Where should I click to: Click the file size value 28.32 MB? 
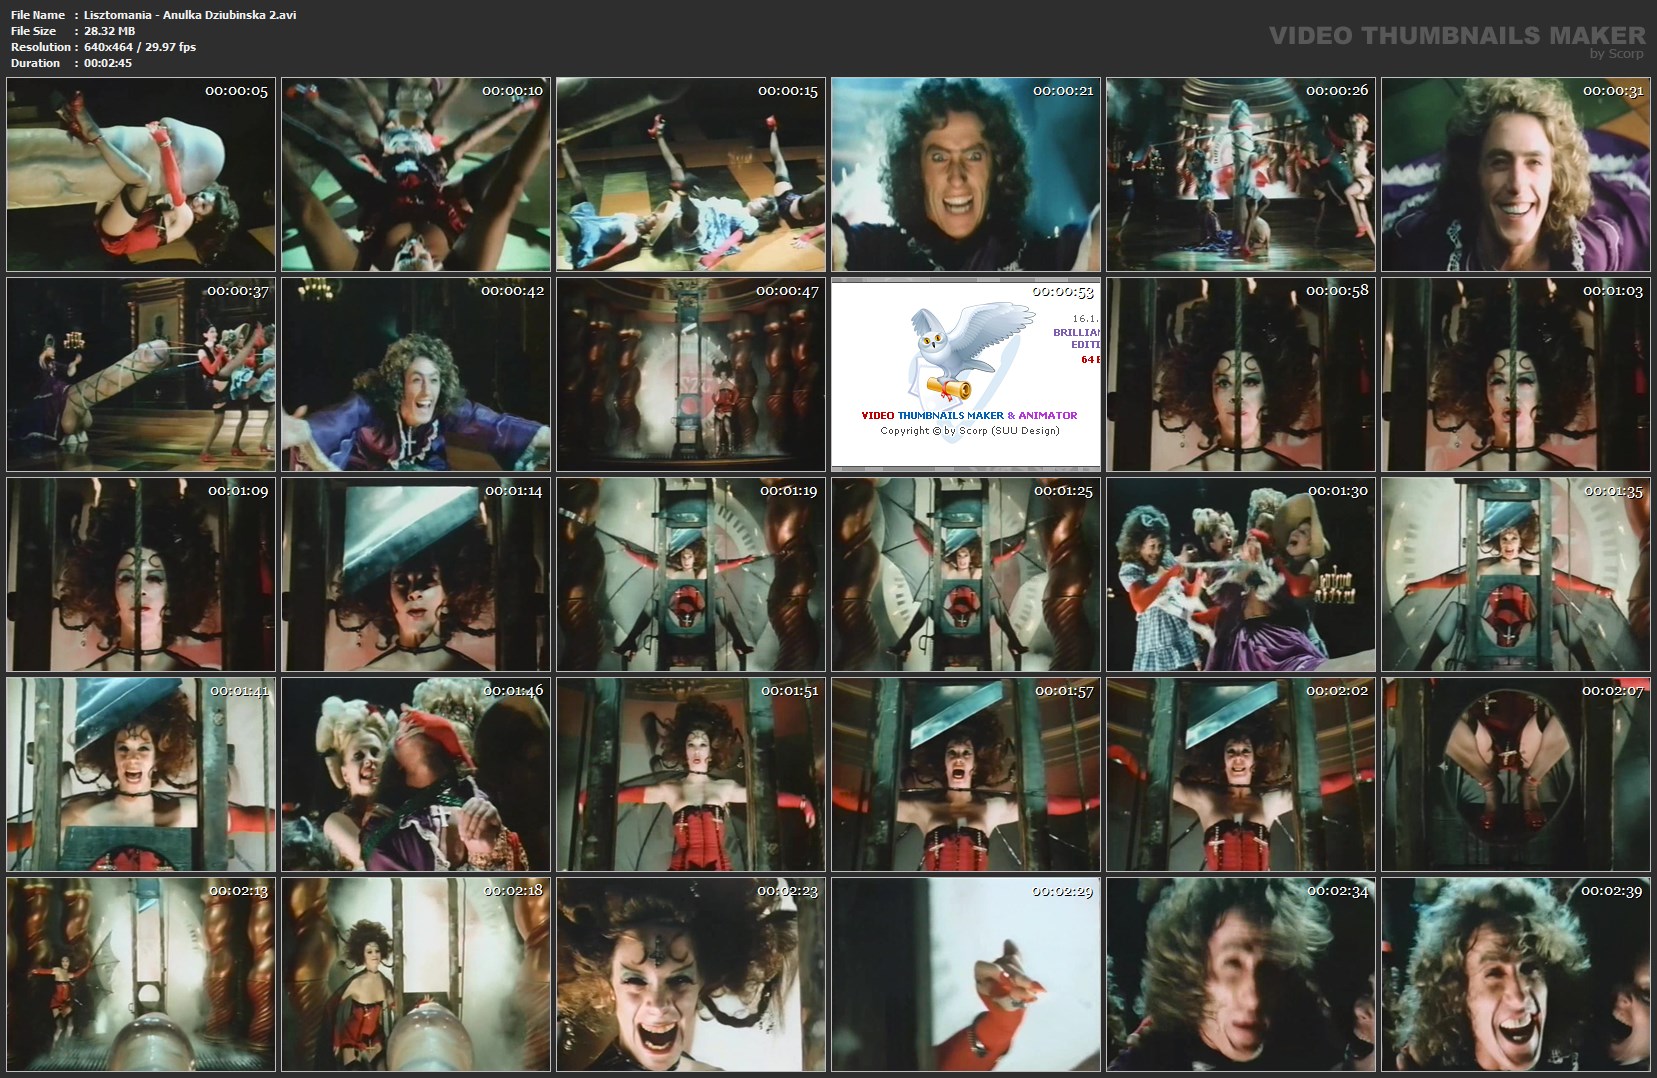click(x=110, y=31)
